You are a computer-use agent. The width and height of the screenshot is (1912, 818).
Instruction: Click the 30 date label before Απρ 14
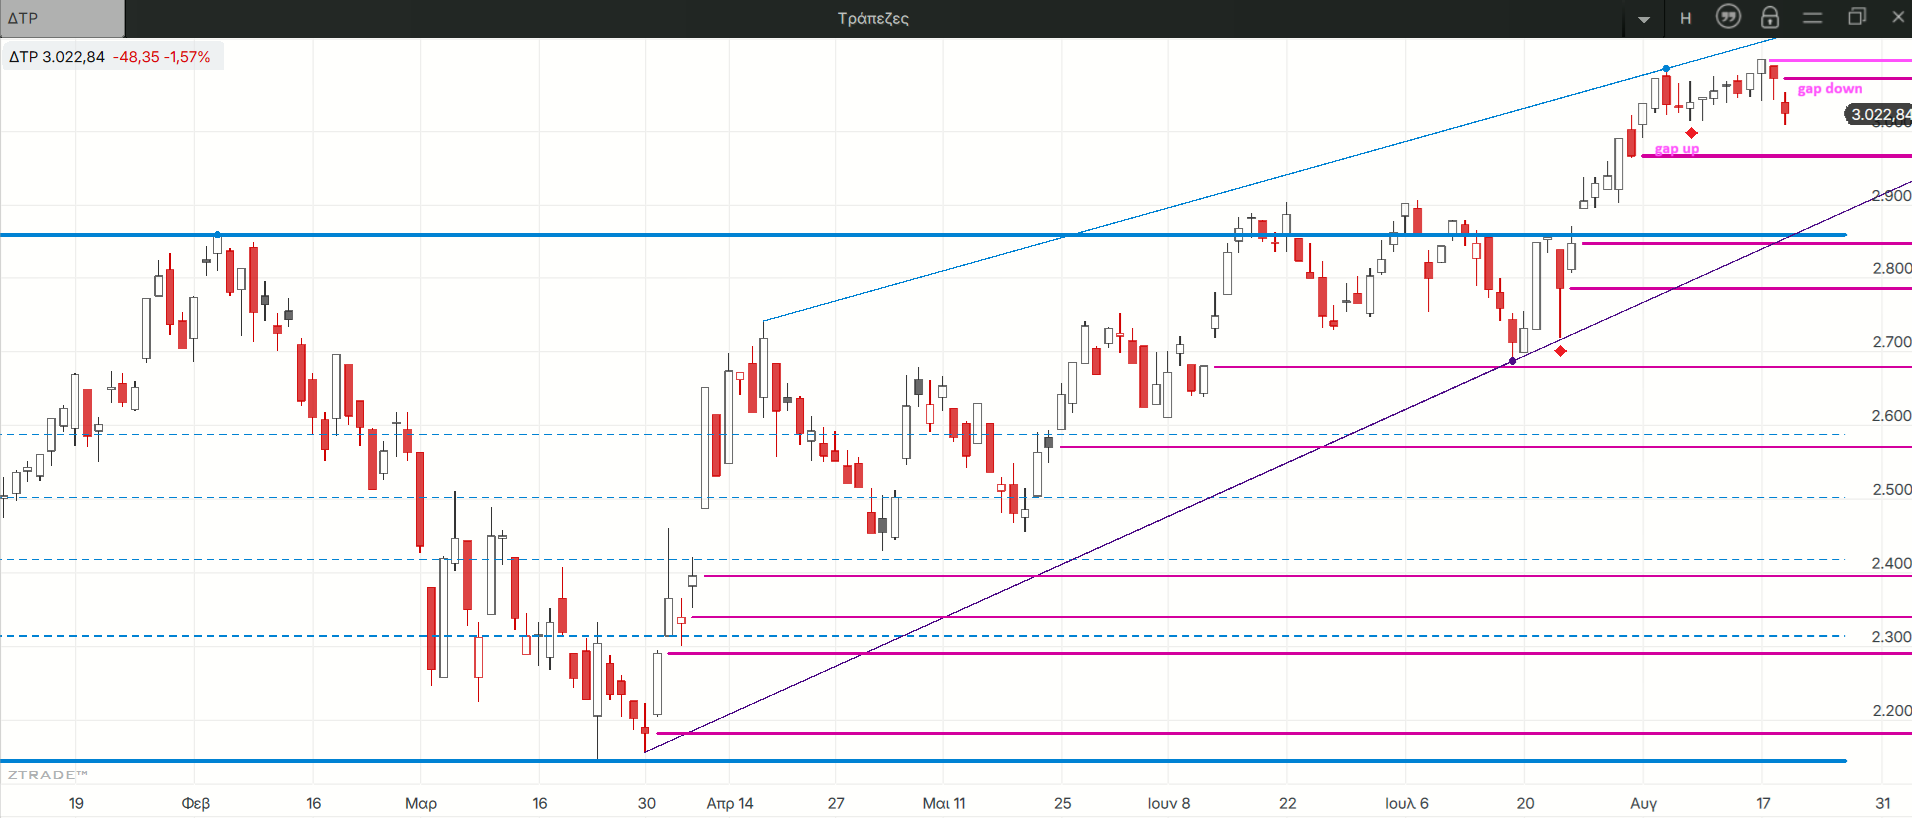coord(647,803)
